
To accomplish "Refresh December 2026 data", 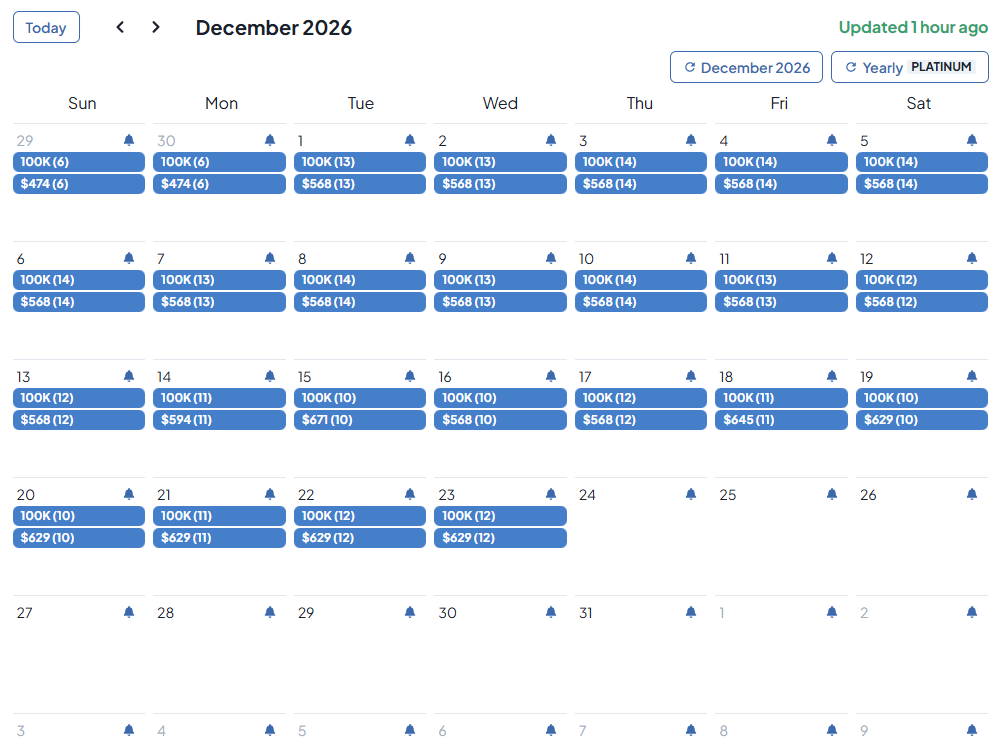I will tap(746, 67).
